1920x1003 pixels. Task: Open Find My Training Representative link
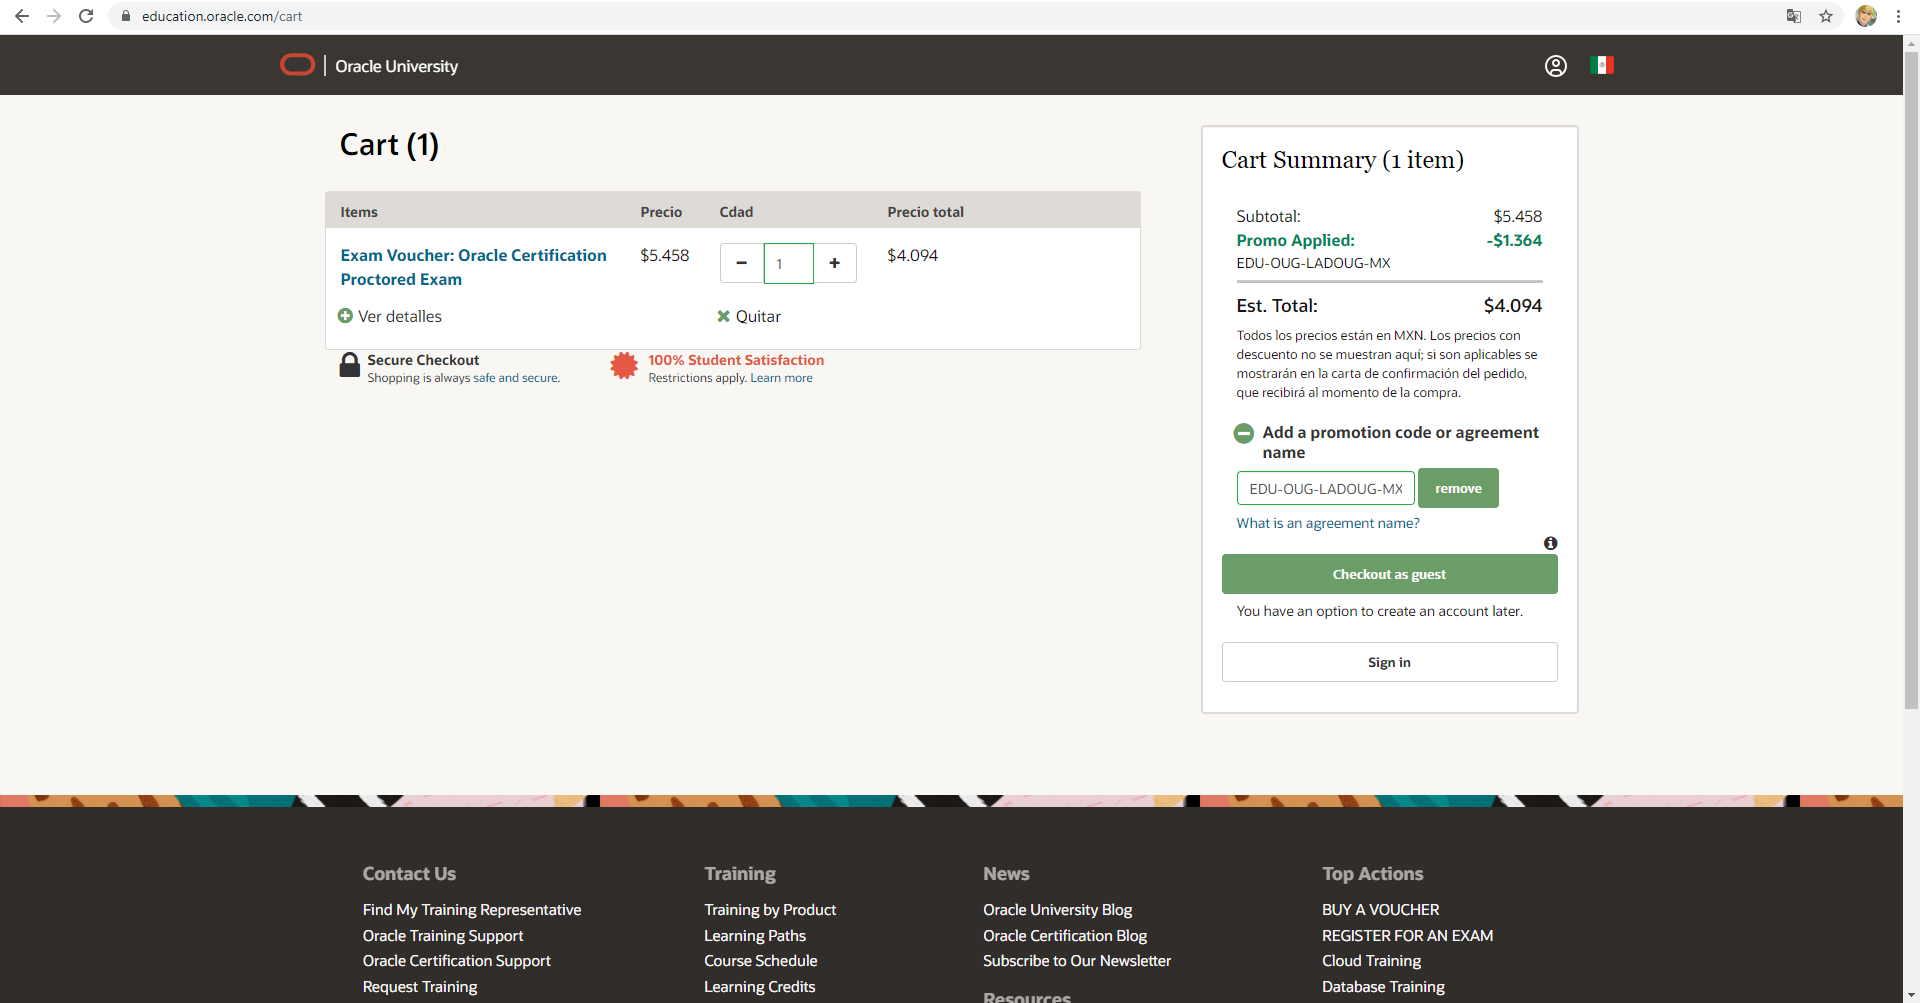[x=472, y=910]
